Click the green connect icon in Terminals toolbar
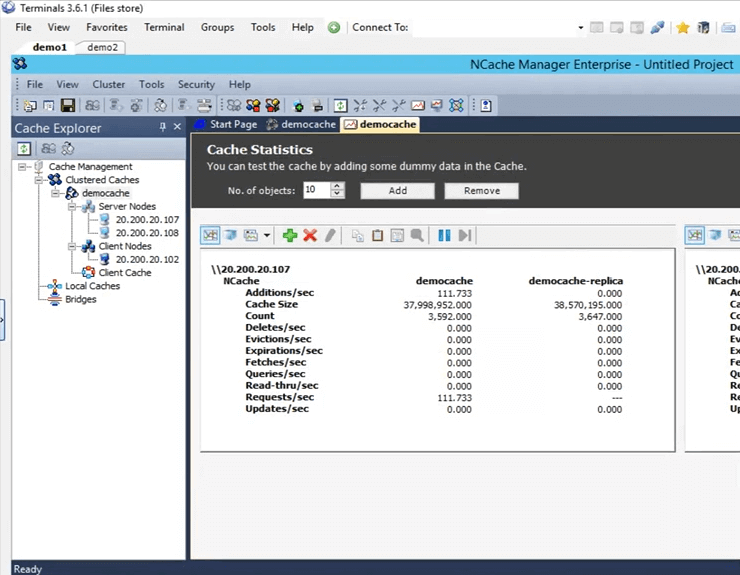Viewport: 740px width, 575px height. coord(334,27)
